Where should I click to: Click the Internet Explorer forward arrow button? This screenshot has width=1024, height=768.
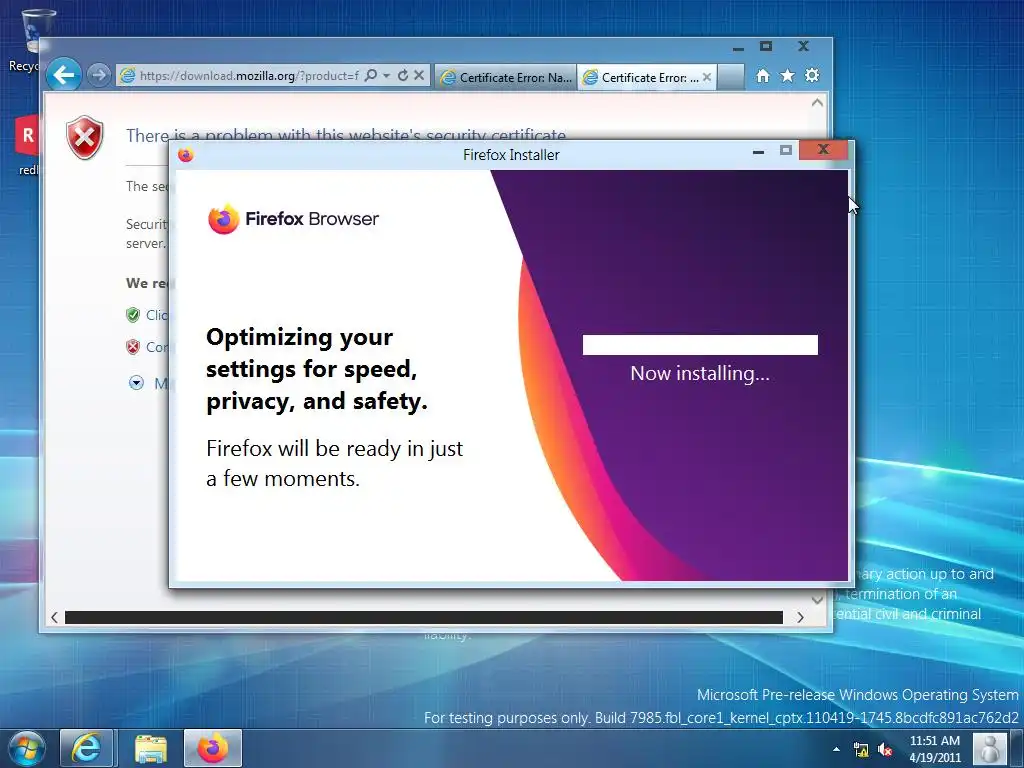pyautogui.click(x=99, y=76)
